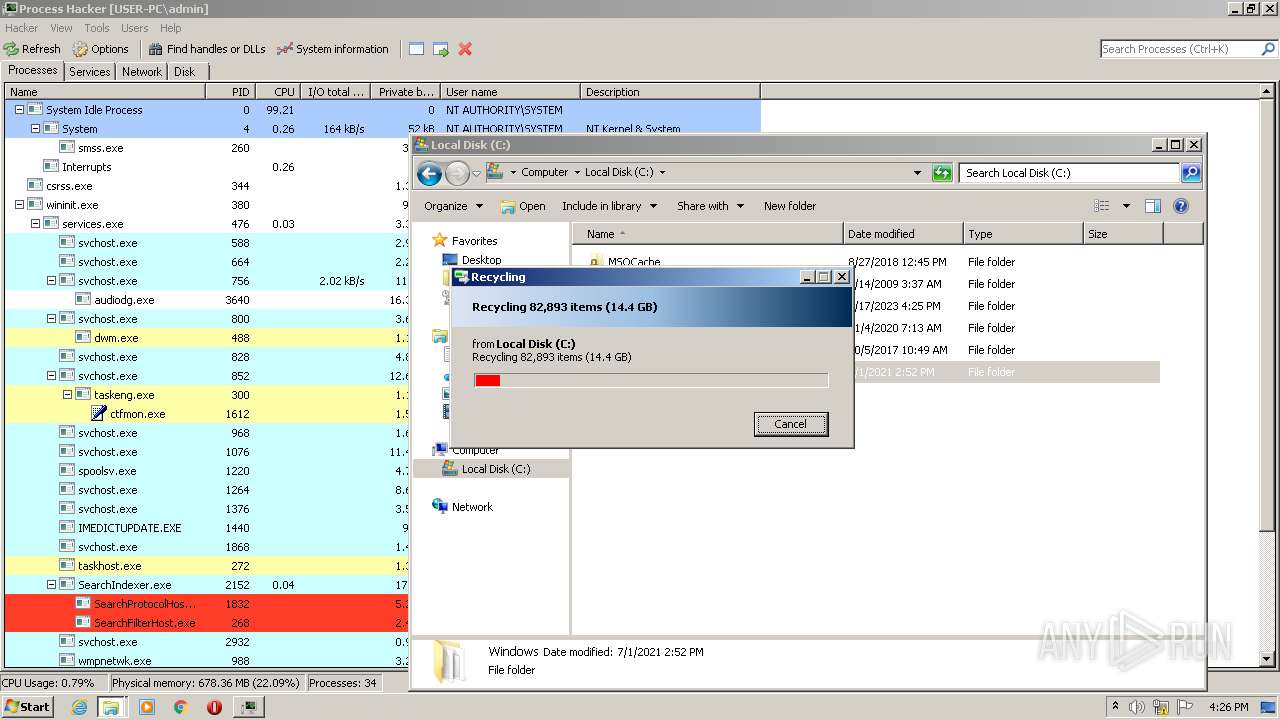This screenshot has width=1280, height=720.
Task: Open Options from Process Hacker toolbar
Action: [x=100, y=48]
